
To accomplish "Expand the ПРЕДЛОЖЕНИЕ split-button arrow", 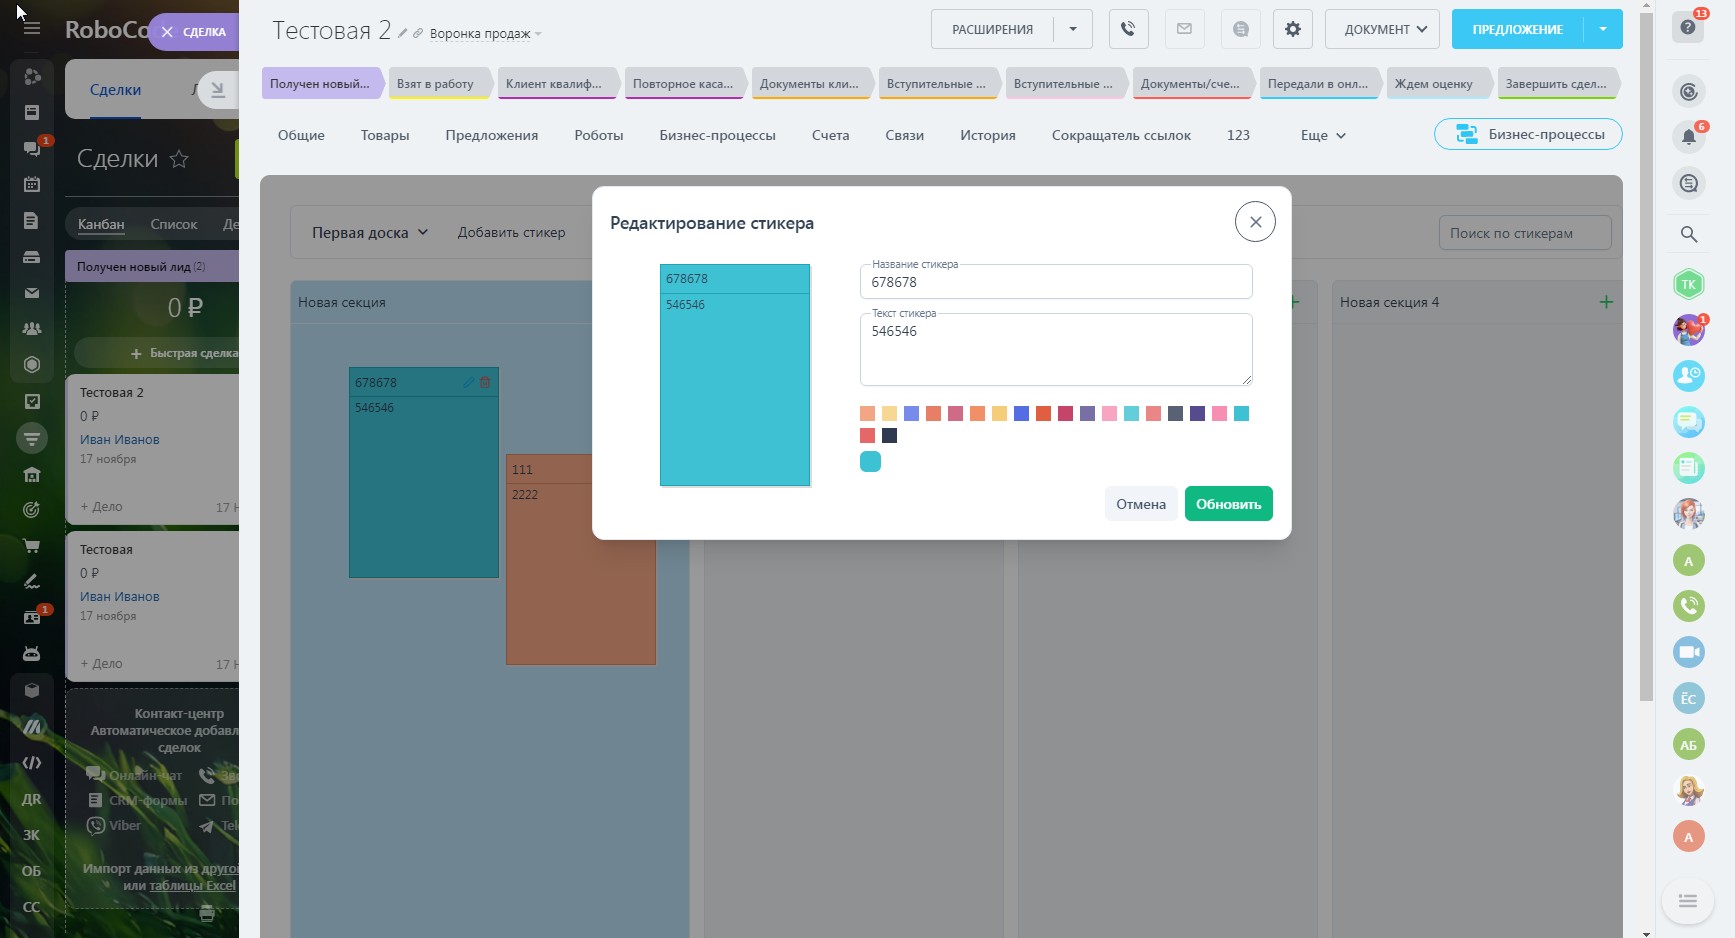I will 1603,29.
